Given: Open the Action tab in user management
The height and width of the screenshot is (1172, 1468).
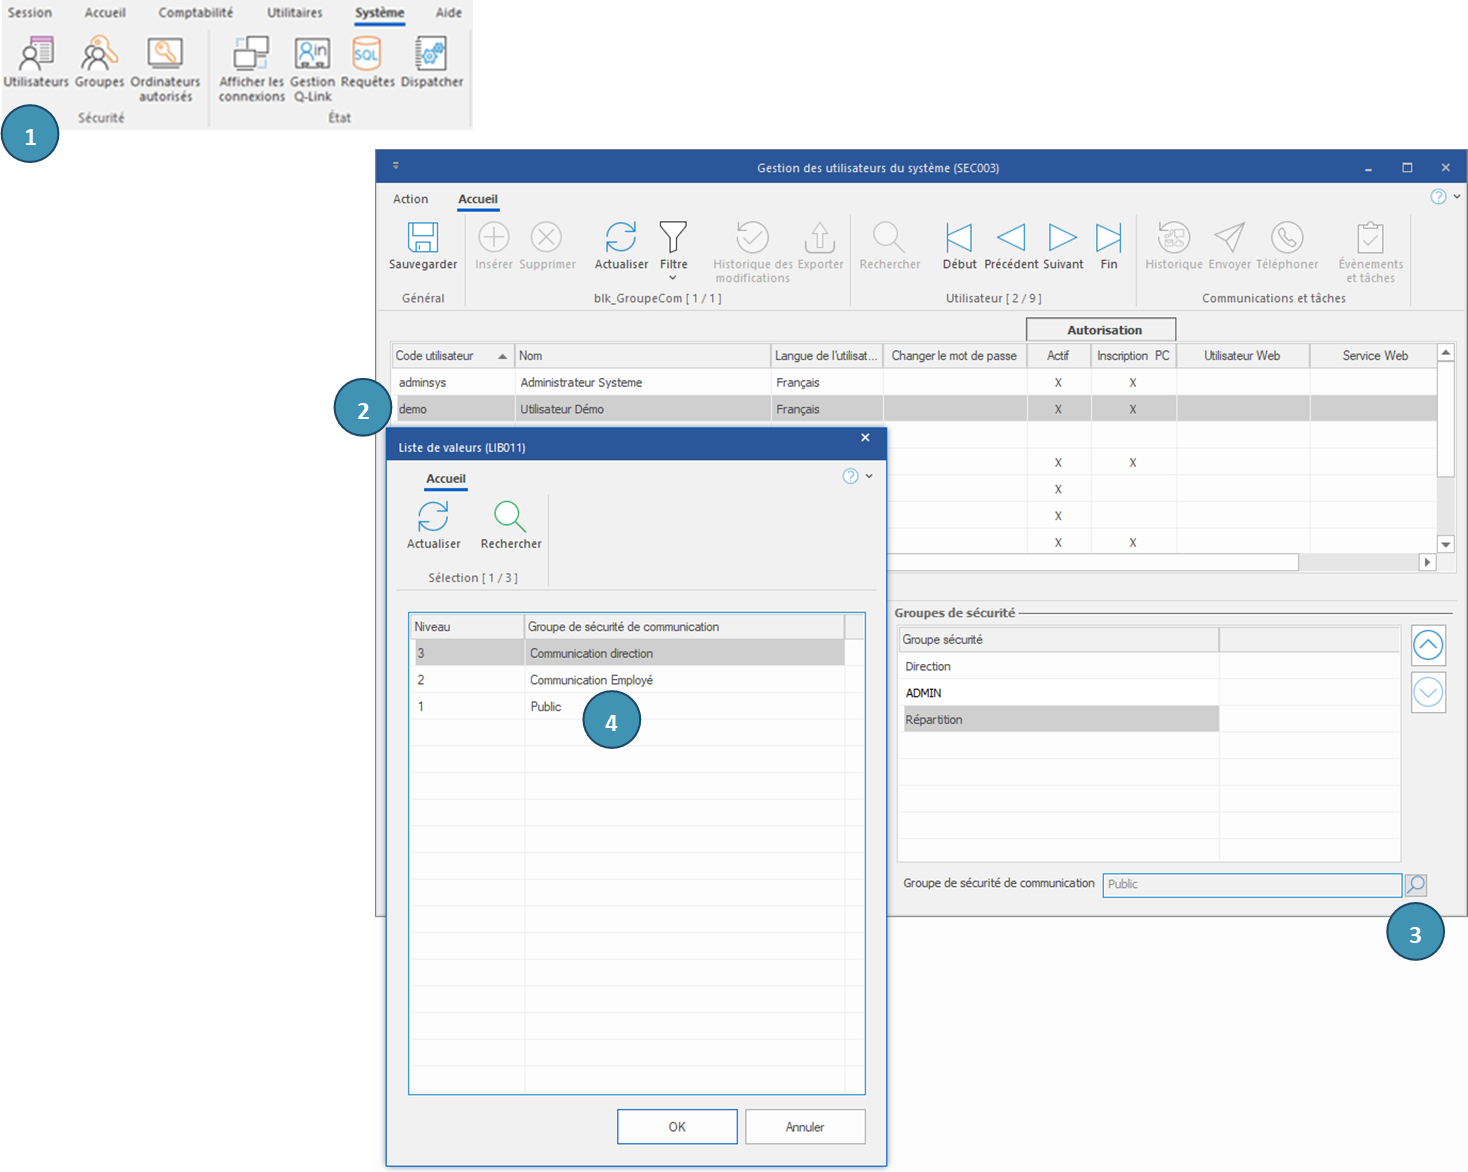Looking at the screenshot, I should pyautogui.click(x=410, y=199).
